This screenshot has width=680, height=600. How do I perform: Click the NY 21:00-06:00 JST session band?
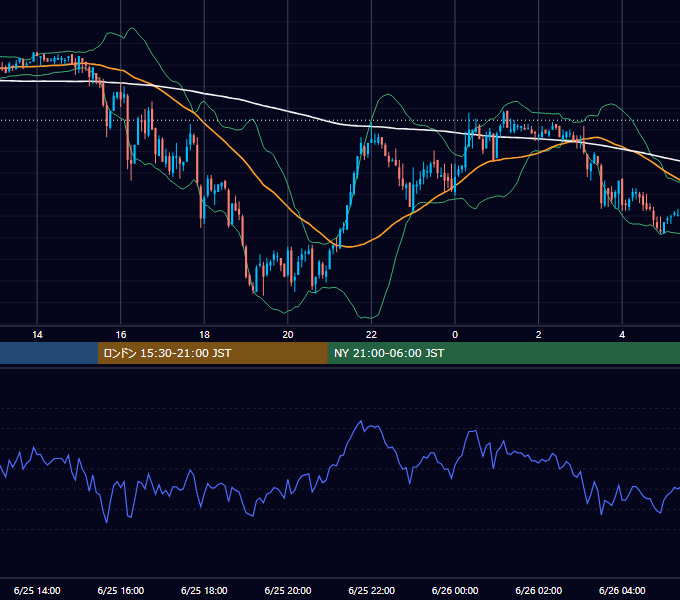[503, 353]
